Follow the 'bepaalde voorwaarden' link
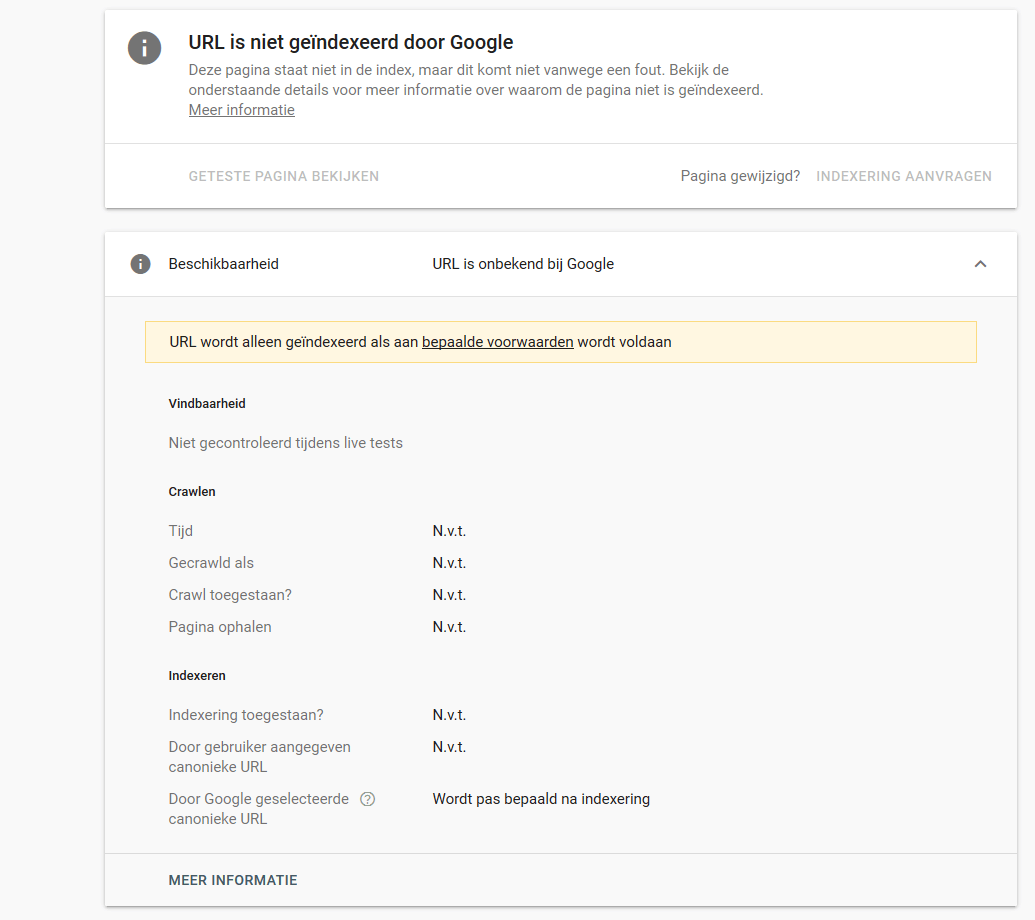This screenshot has height=920, width=1035. click(x=497, y=342)
